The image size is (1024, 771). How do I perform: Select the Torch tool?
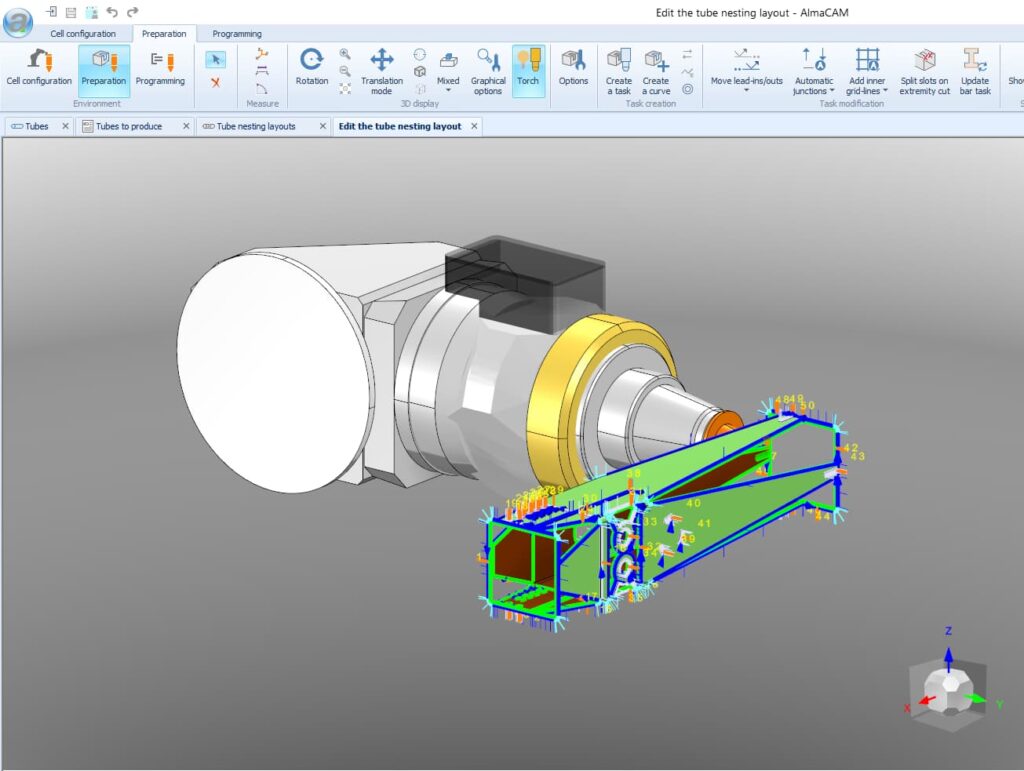coord(529,72)
